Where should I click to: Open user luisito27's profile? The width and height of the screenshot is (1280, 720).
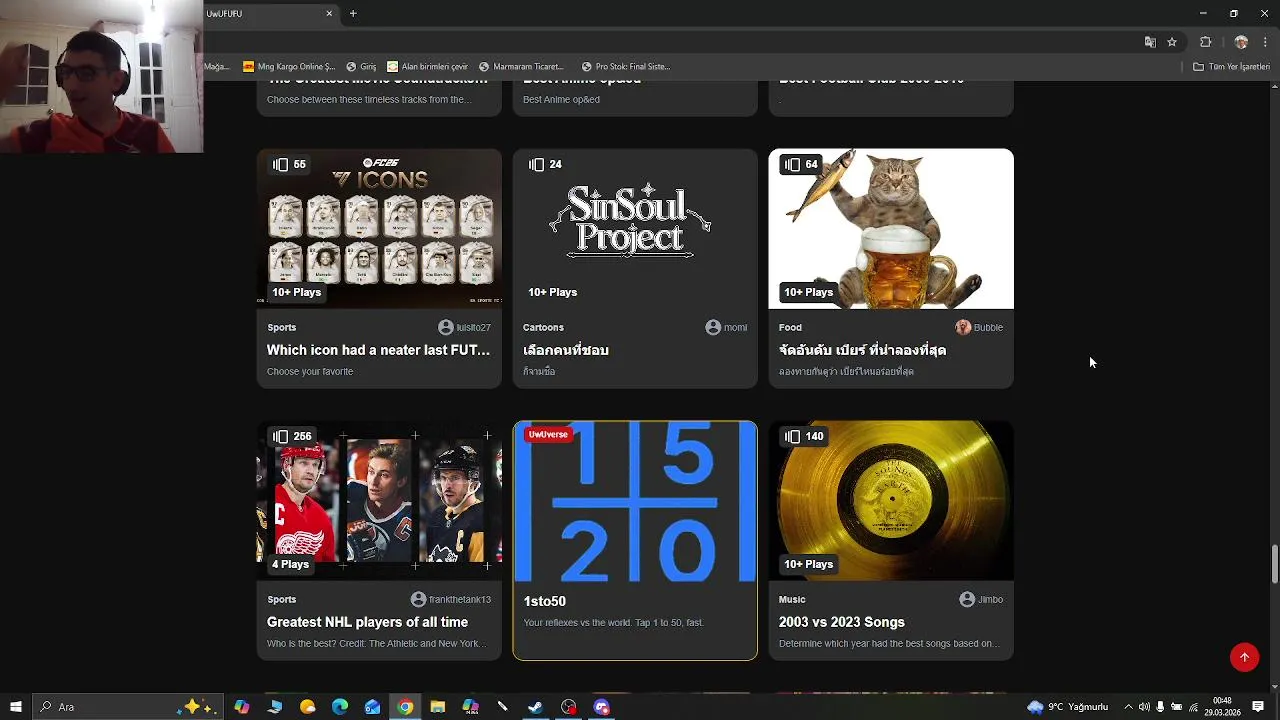click(464, 327)
